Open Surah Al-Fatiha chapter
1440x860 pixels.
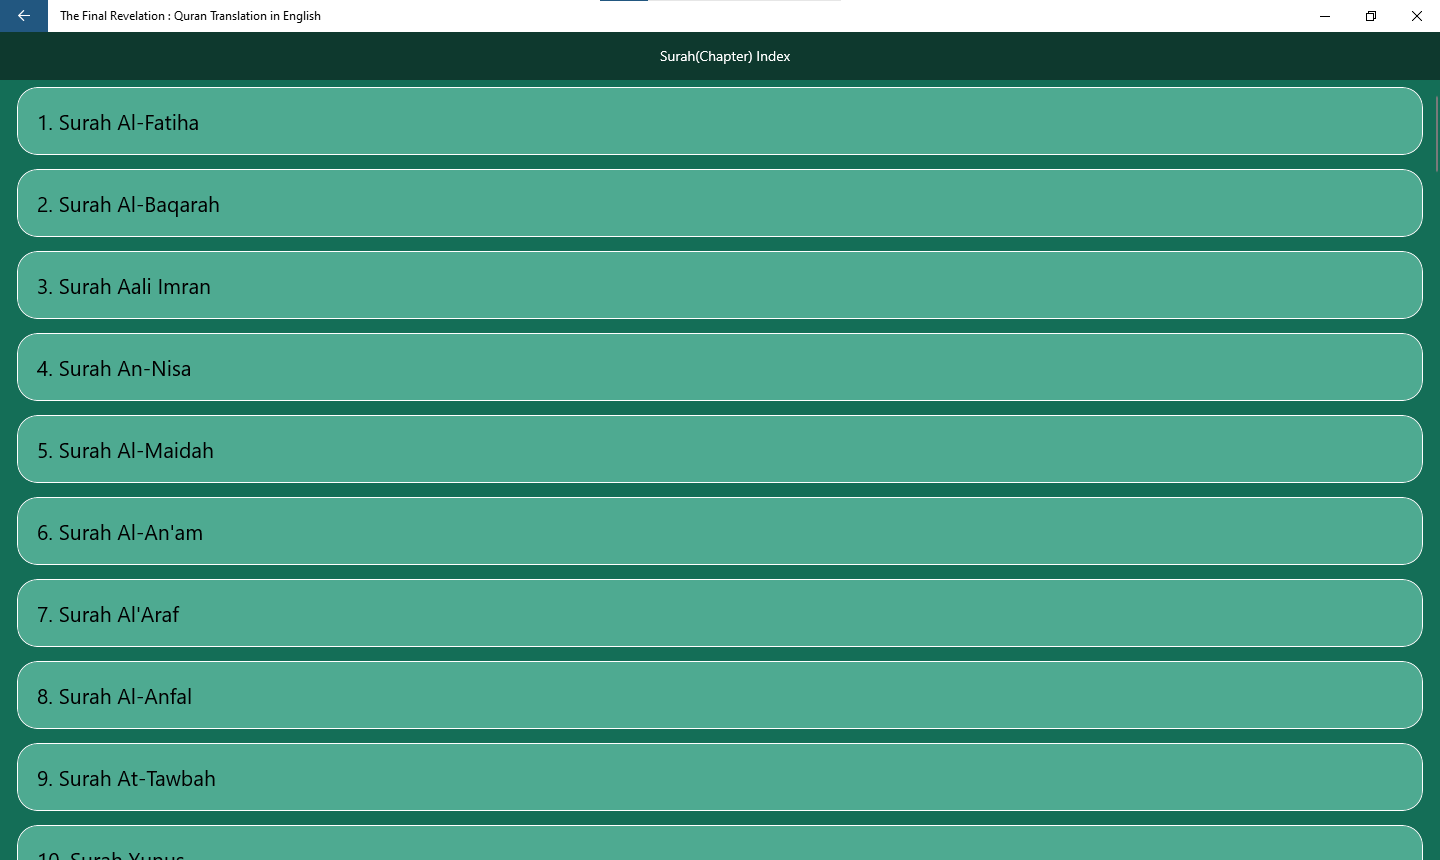720,121
